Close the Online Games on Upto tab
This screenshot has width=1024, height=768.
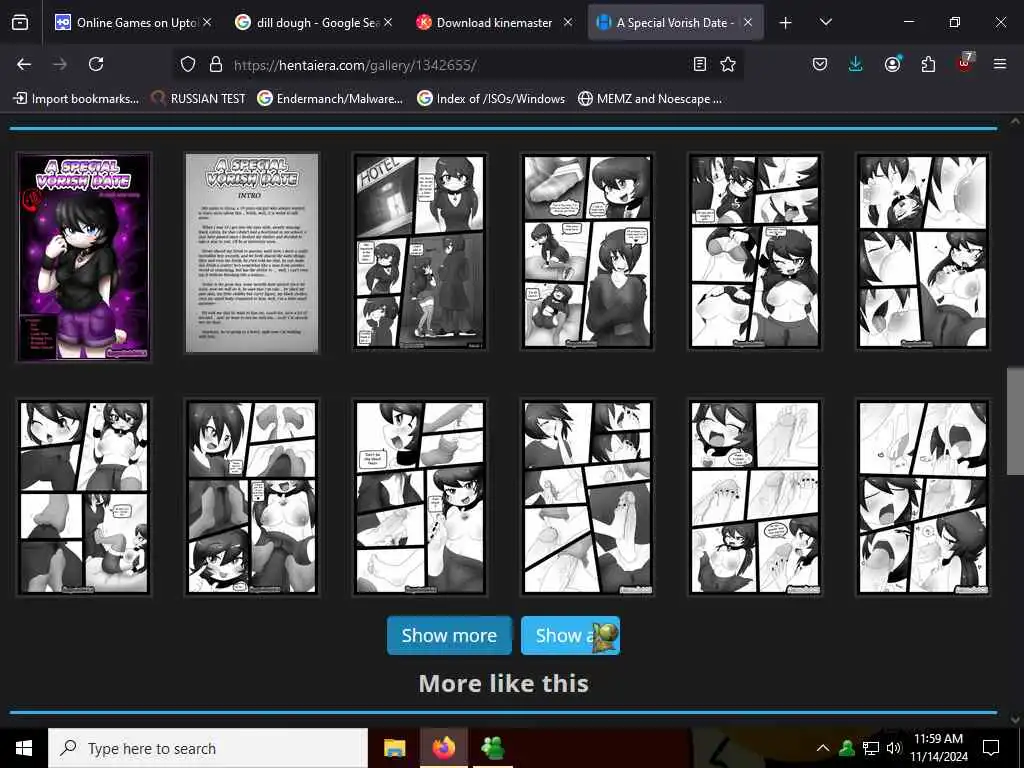(207, 22)
